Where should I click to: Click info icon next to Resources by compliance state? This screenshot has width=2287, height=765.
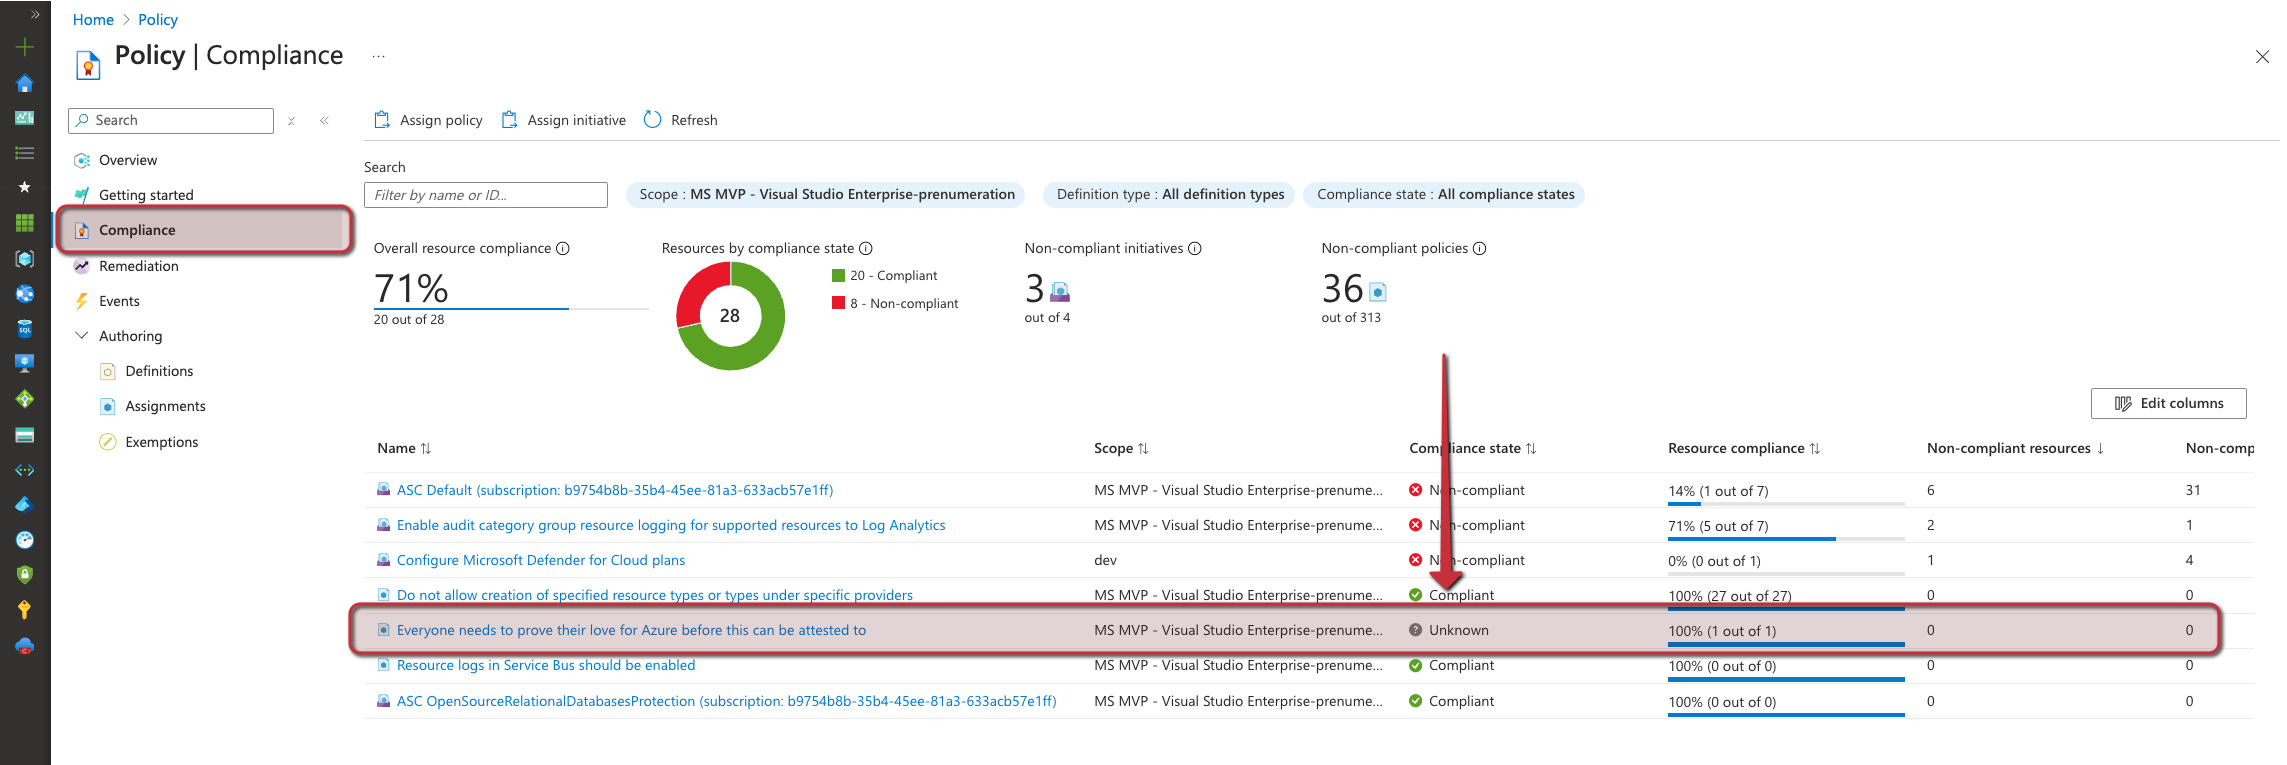(x=866, y=248)
